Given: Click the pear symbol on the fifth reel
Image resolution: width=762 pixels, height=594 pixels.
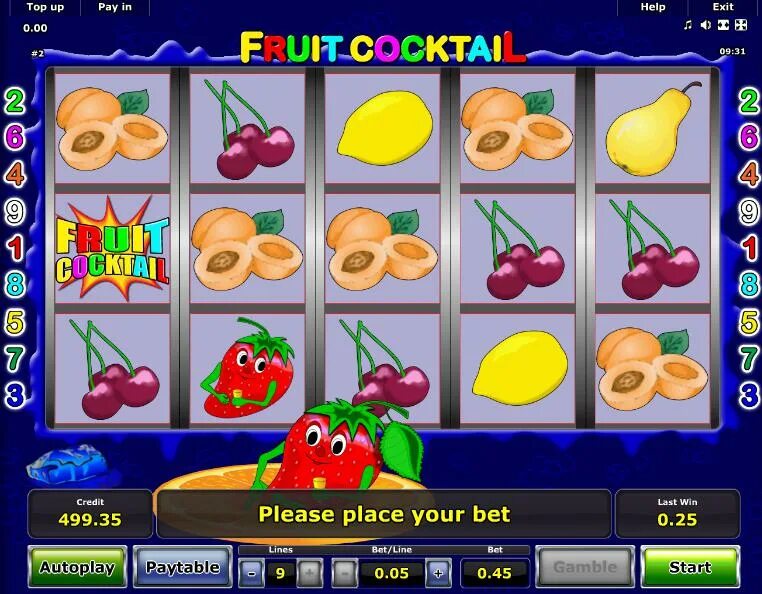Looking at the screenshot, I should tap(652, 129).
